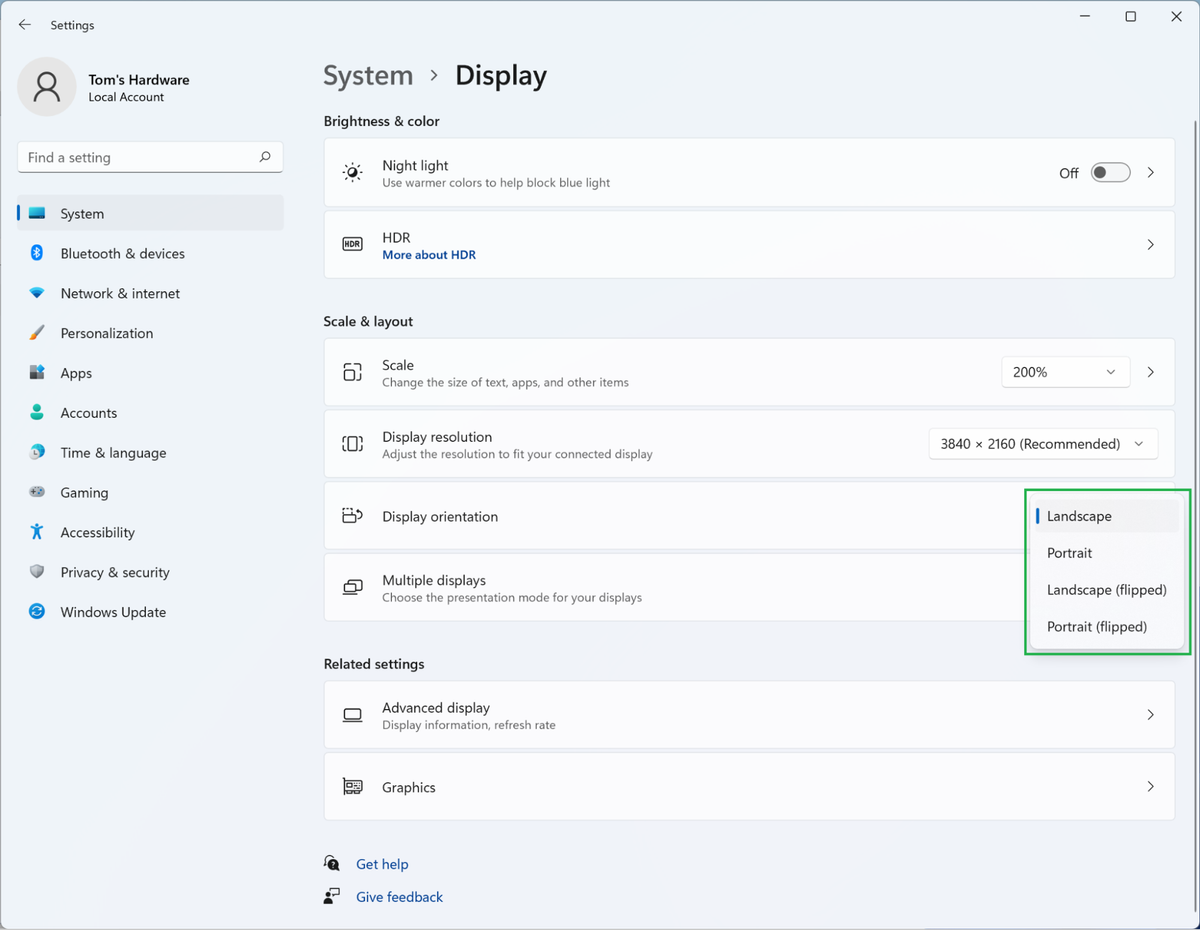The width and height of the screenshot is (1200, 930).
Task: Select Landscape (flipped) orientation
Action: (x=1106, y=589)
